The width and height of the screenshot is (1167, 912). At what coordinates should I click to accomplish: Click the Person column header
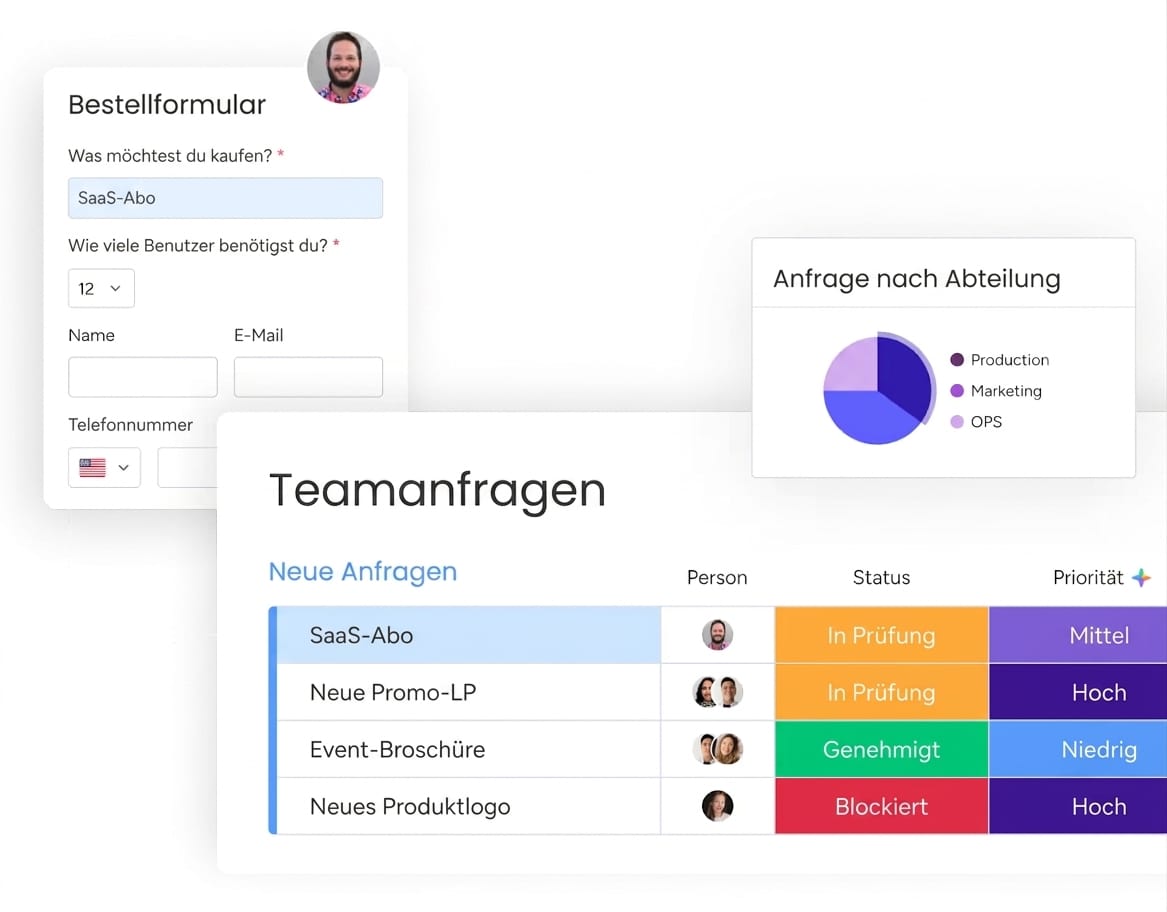717,578
